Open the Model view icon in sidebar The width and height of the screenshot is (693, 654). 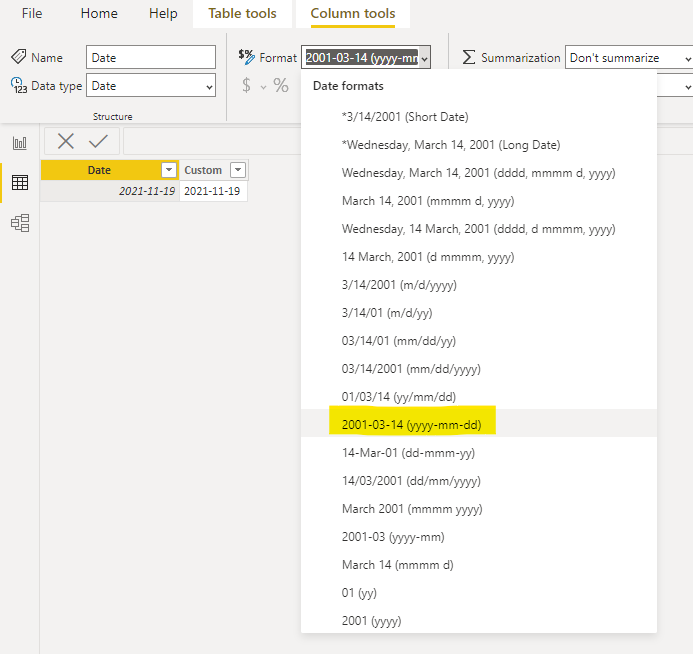[20, 223]
